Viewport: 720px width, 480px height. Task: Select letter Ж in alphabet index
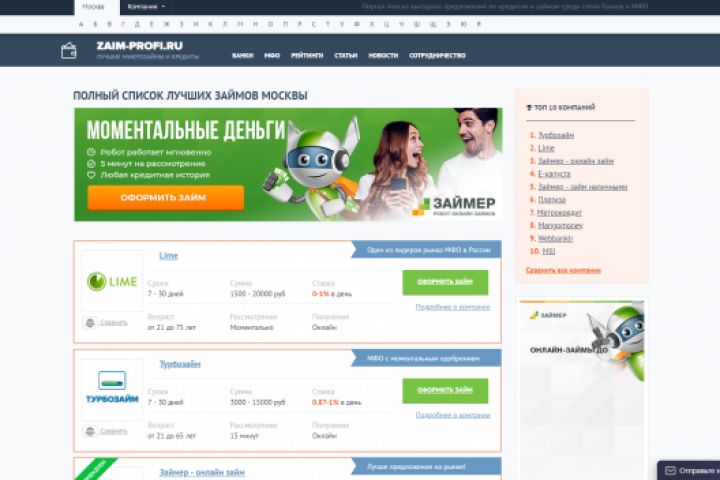(166, 24)
